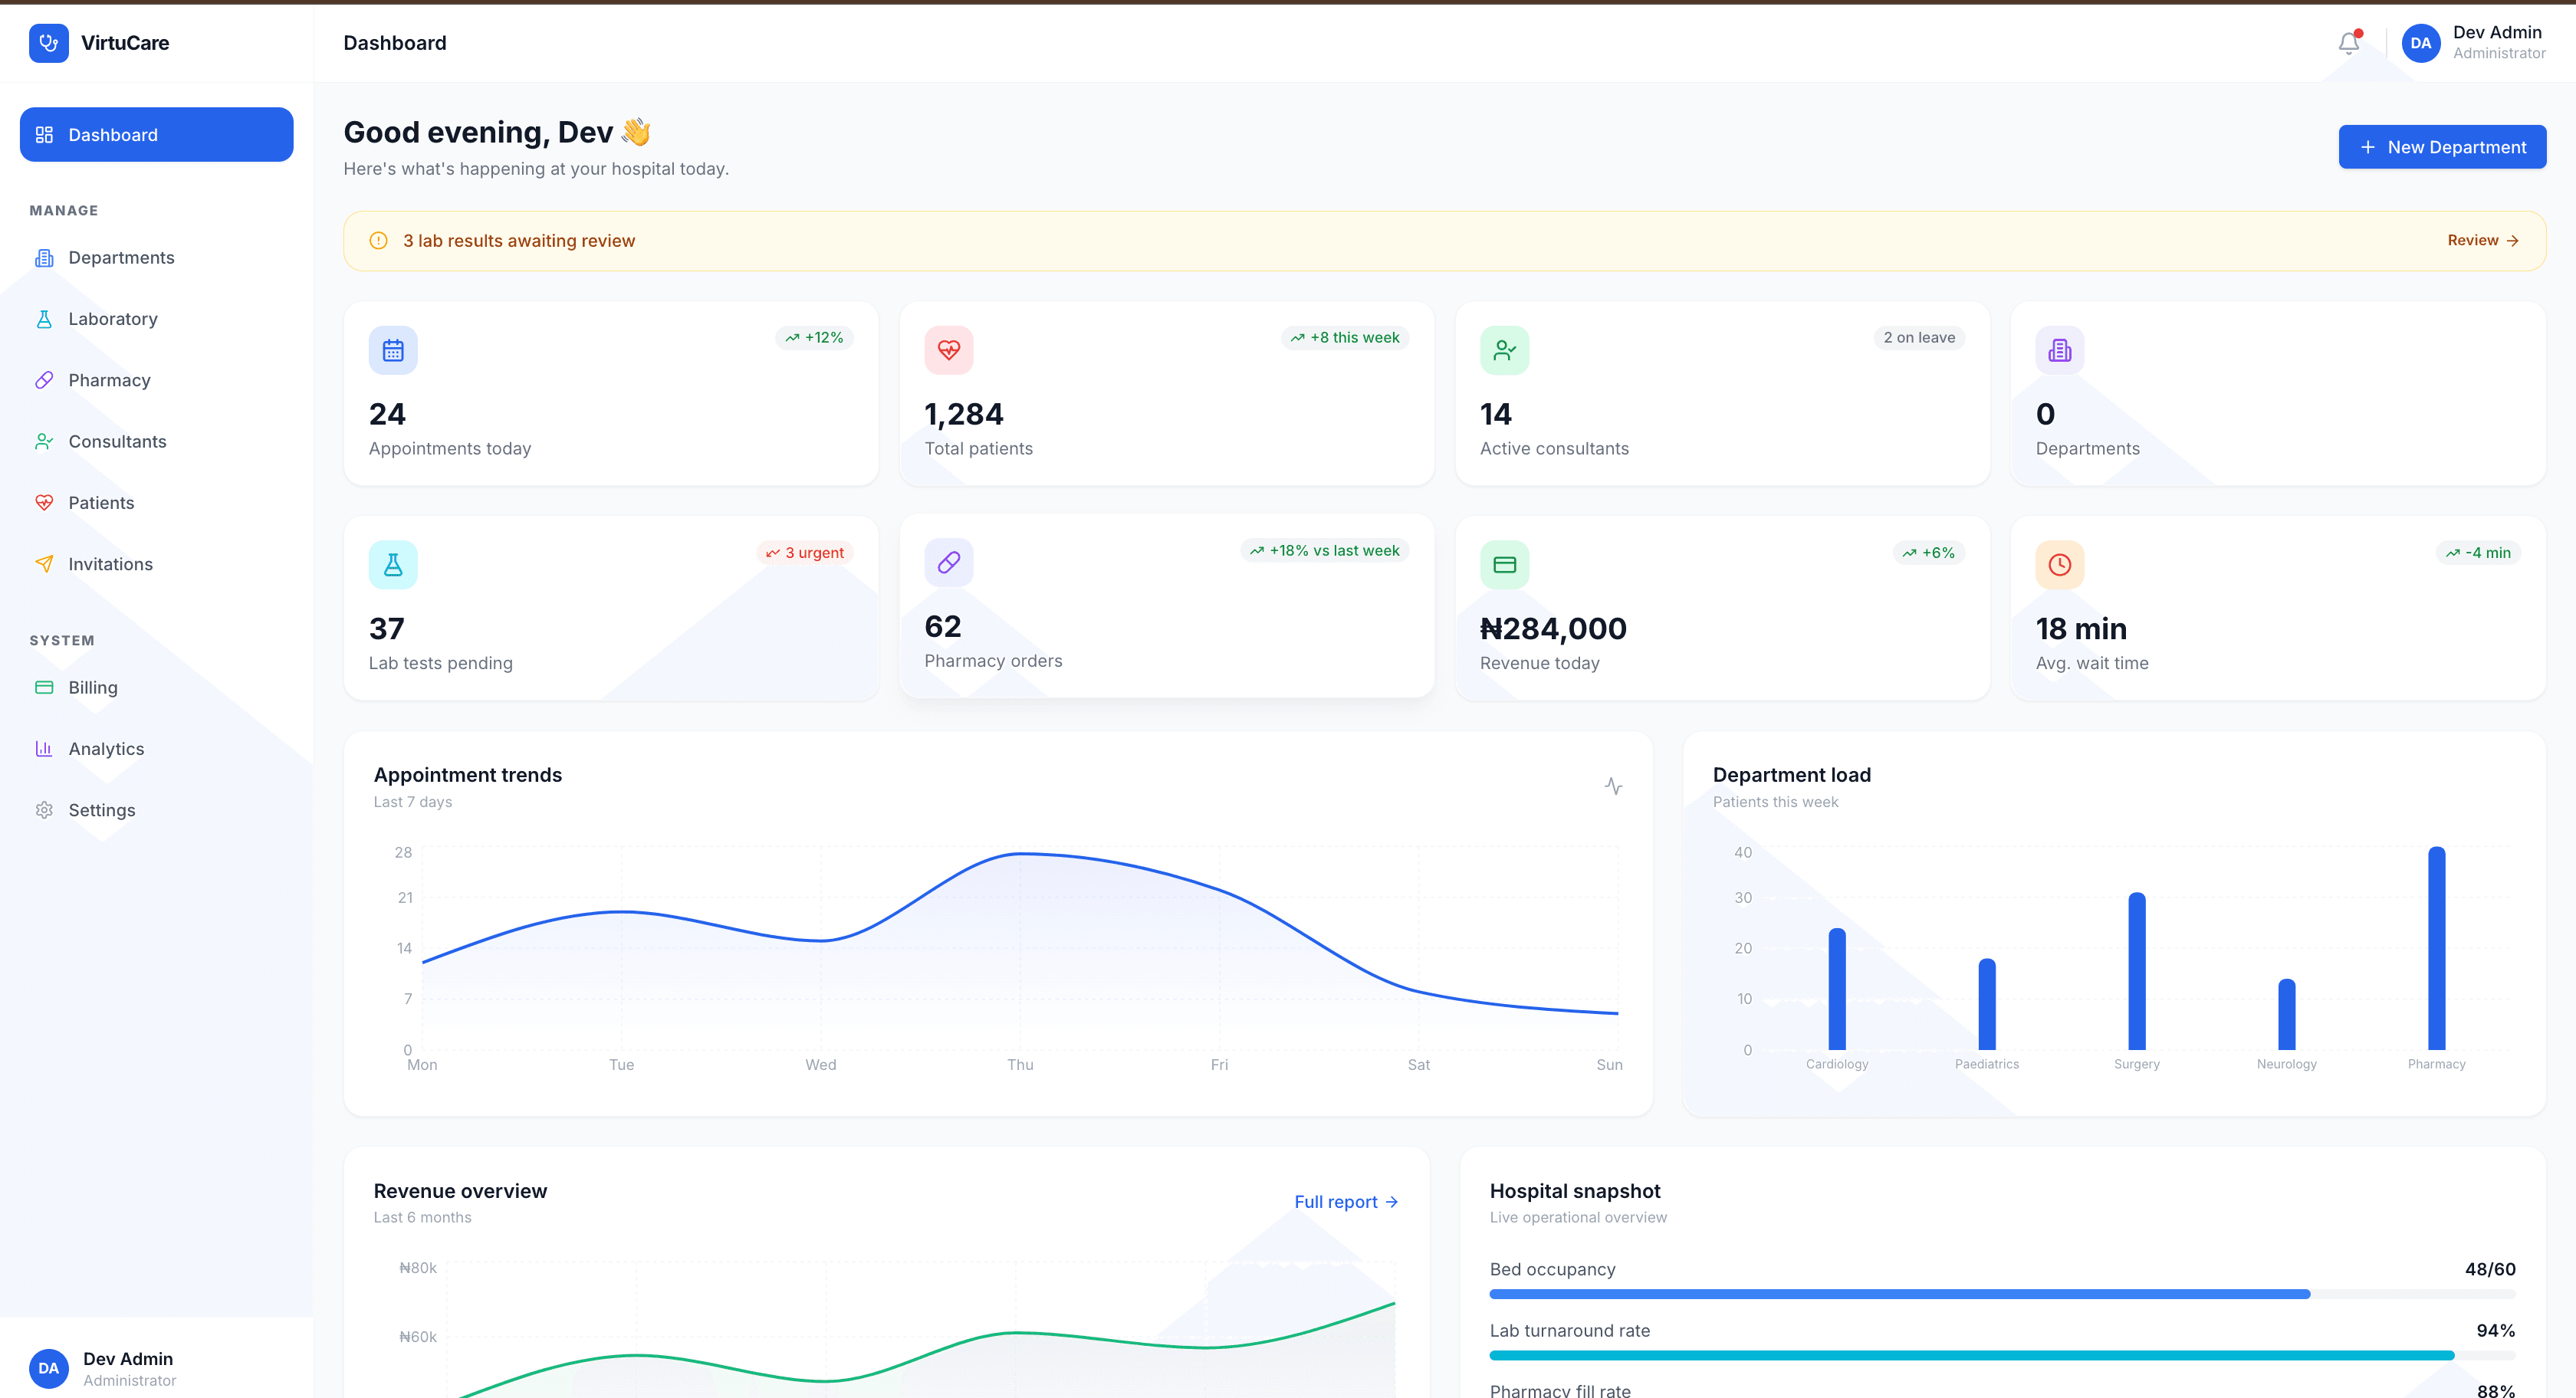Click the Settings gear icon in sidebar
The width and height of the screenshot is (2576, 1398).
pyautogui.click(x=44, y=810)
